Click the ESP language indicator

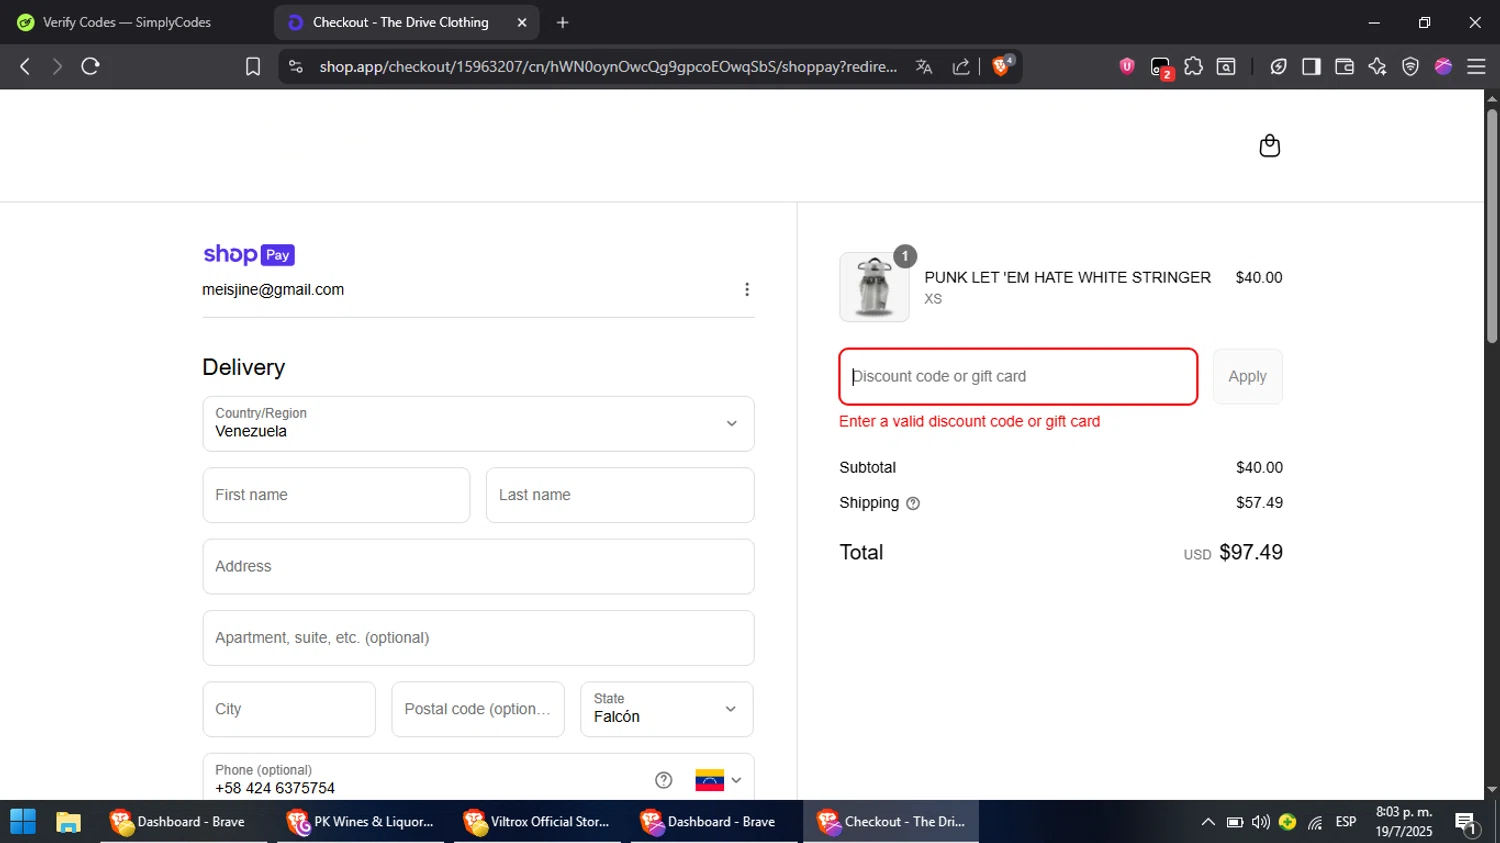click(x=1346, y=822)
